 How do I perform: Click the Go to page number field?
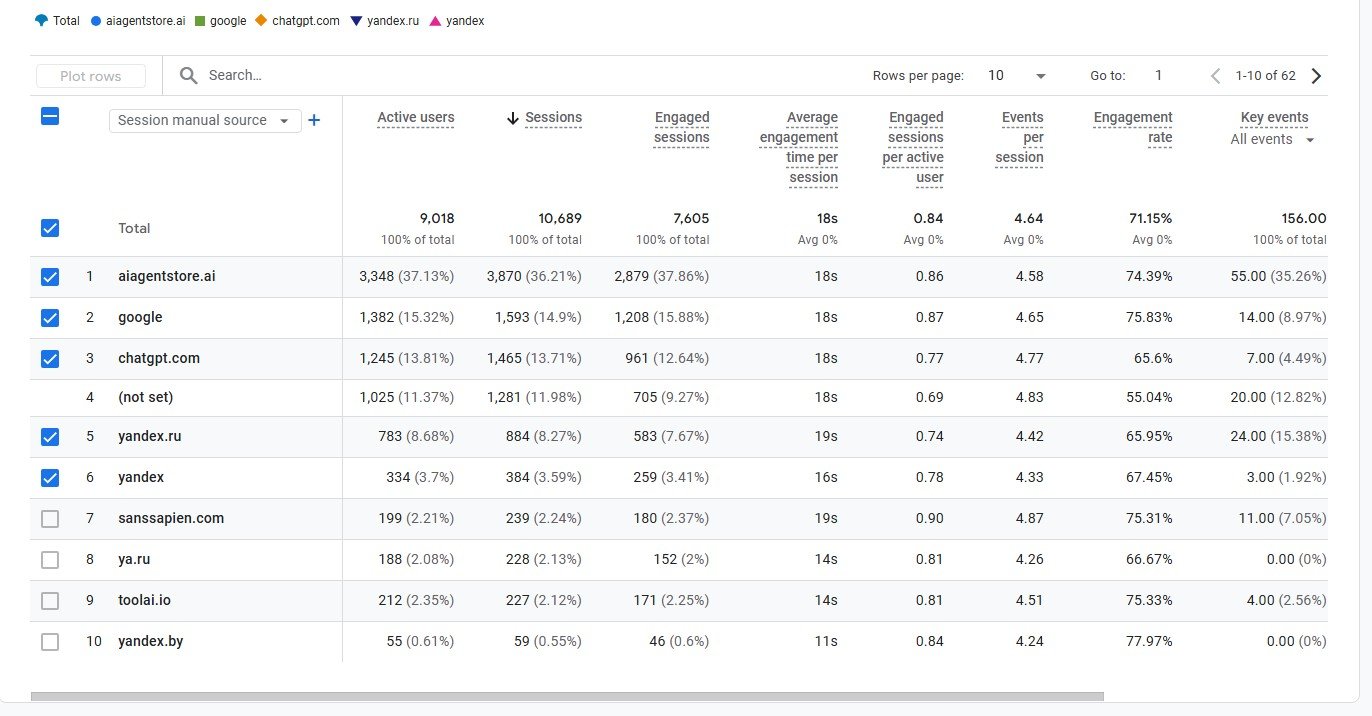pos(1159,76)
